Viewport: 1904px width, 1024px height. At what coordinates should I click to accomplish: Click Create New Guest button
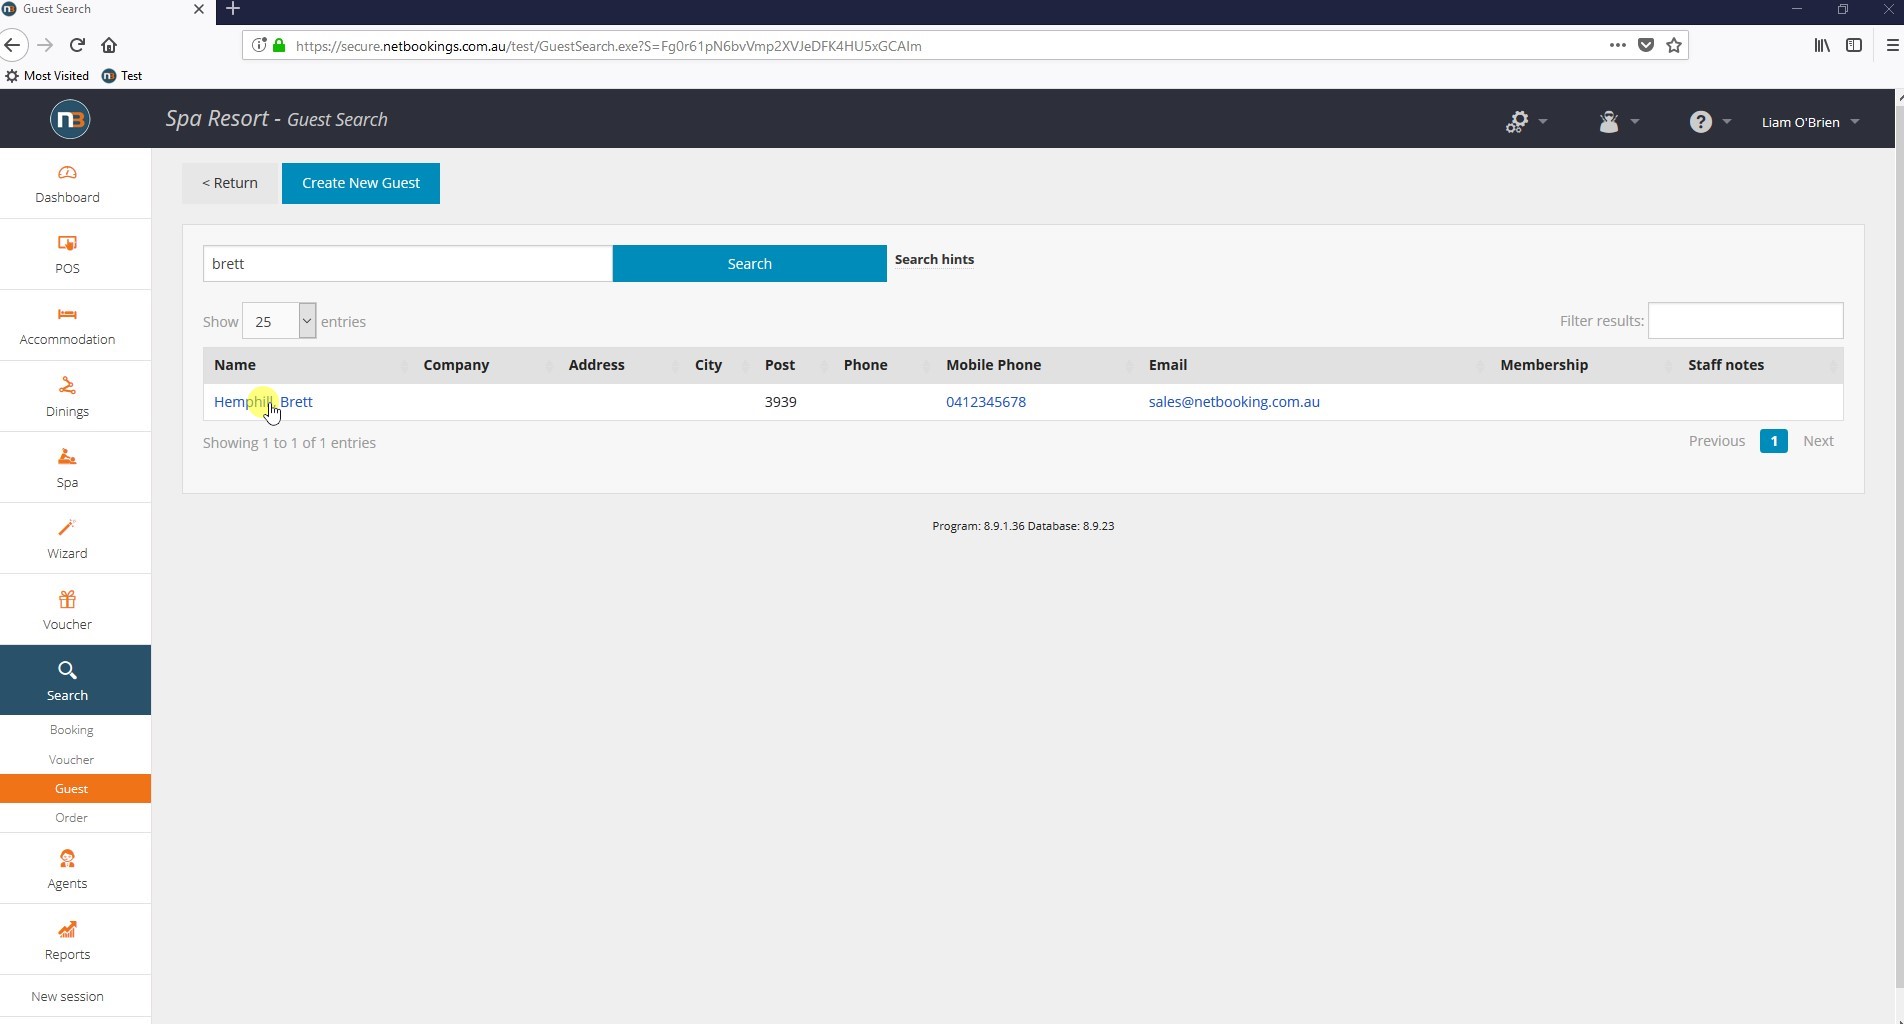pos(361,183)
